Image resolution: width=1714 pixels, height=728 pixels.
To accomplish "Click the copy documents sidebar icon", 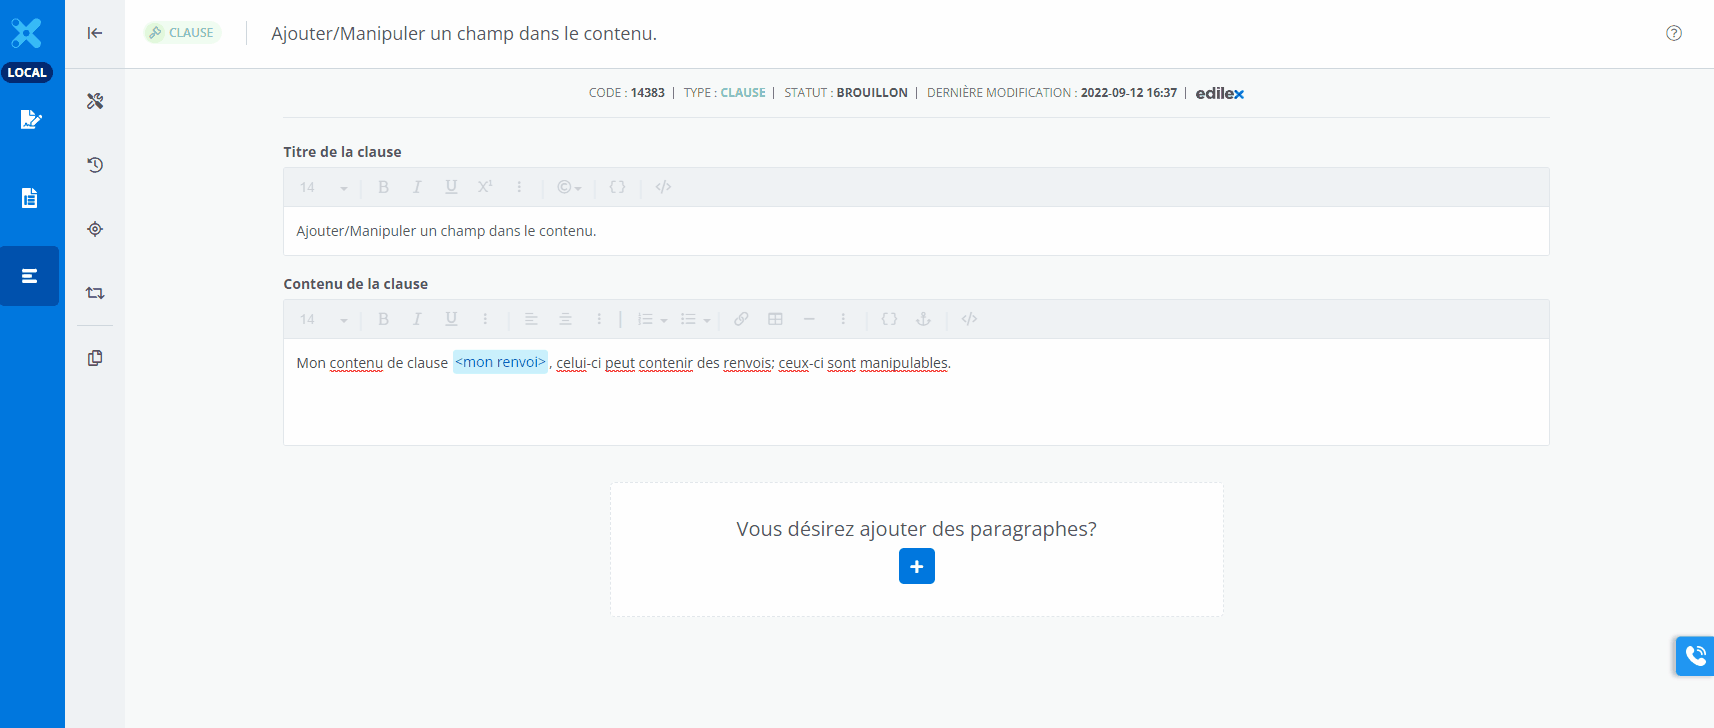I will (x=95, y=358).
